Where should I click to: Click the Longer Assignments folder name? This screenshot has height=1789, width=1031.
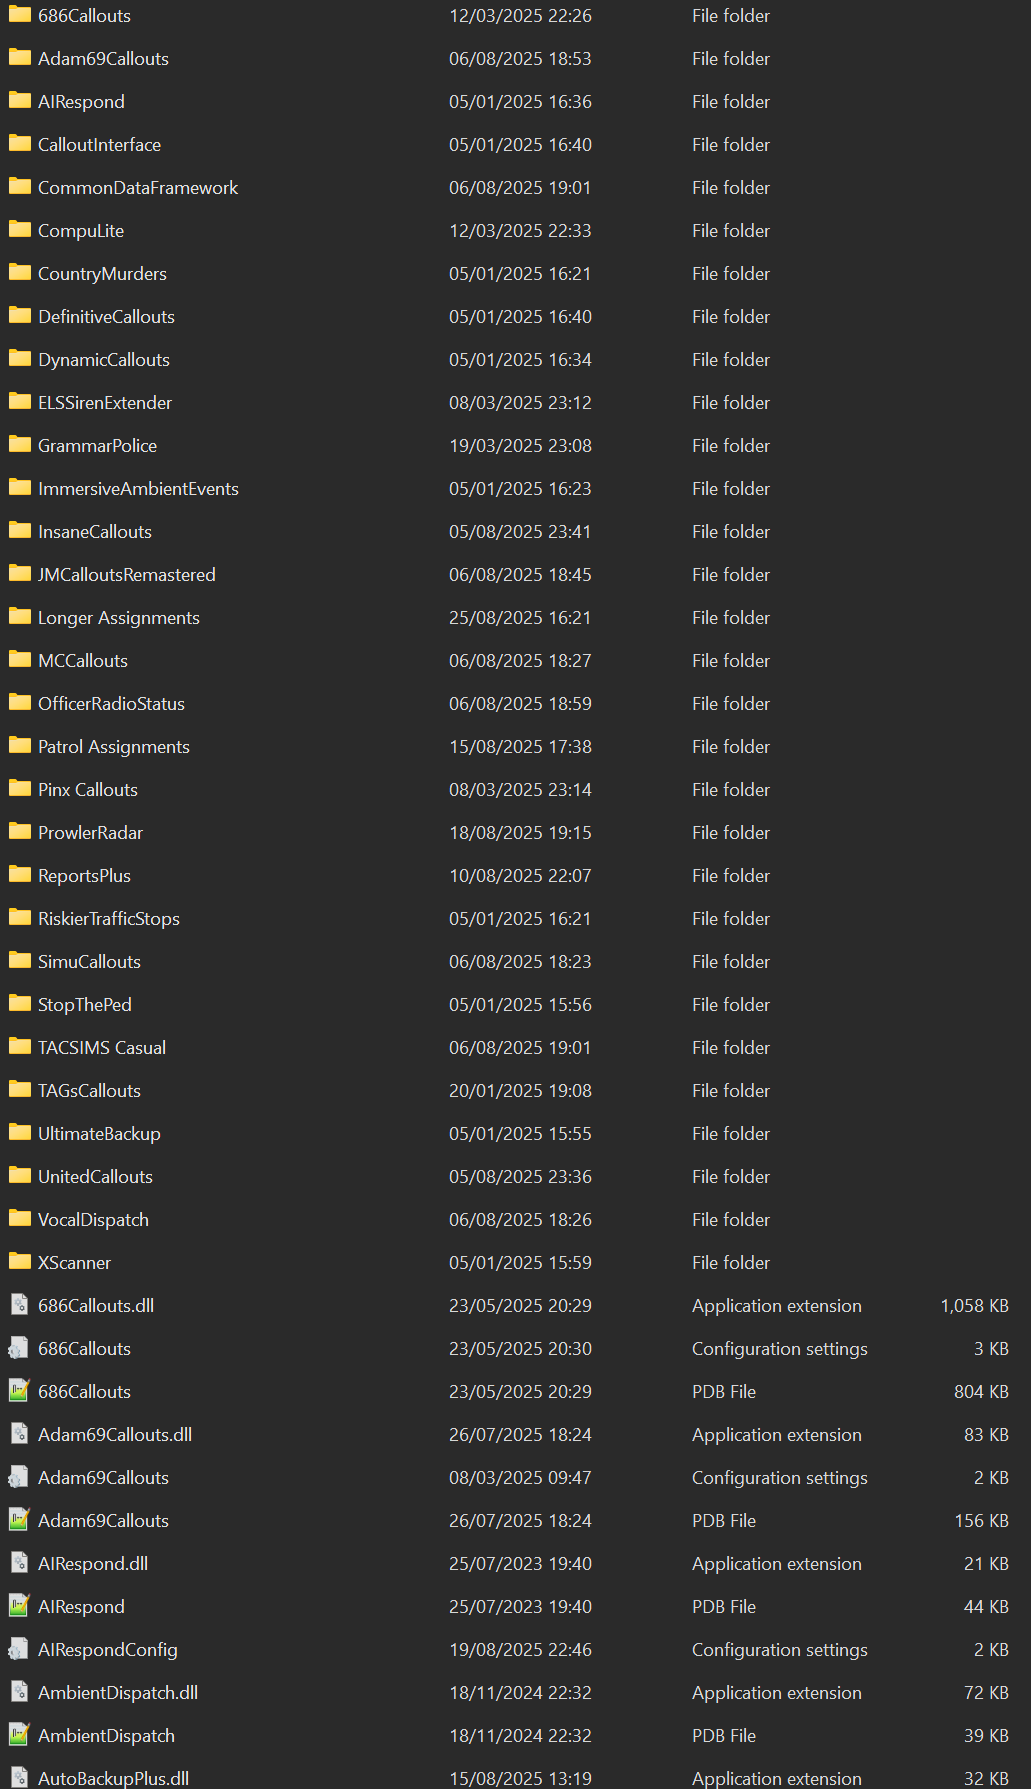pos(119,618)
